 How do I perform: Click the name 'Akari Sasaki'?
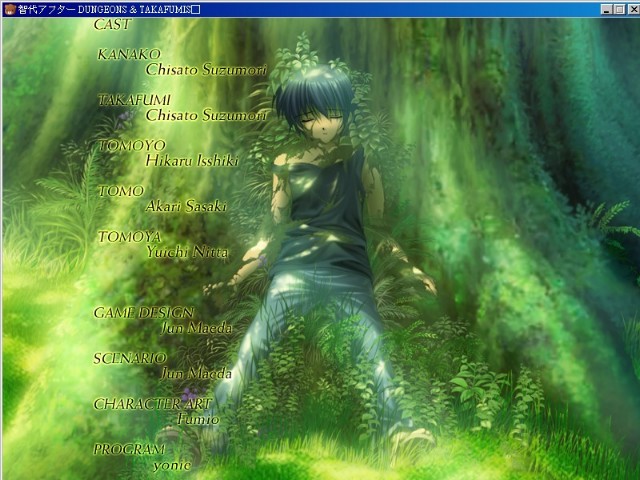click(x=186, y=207)
